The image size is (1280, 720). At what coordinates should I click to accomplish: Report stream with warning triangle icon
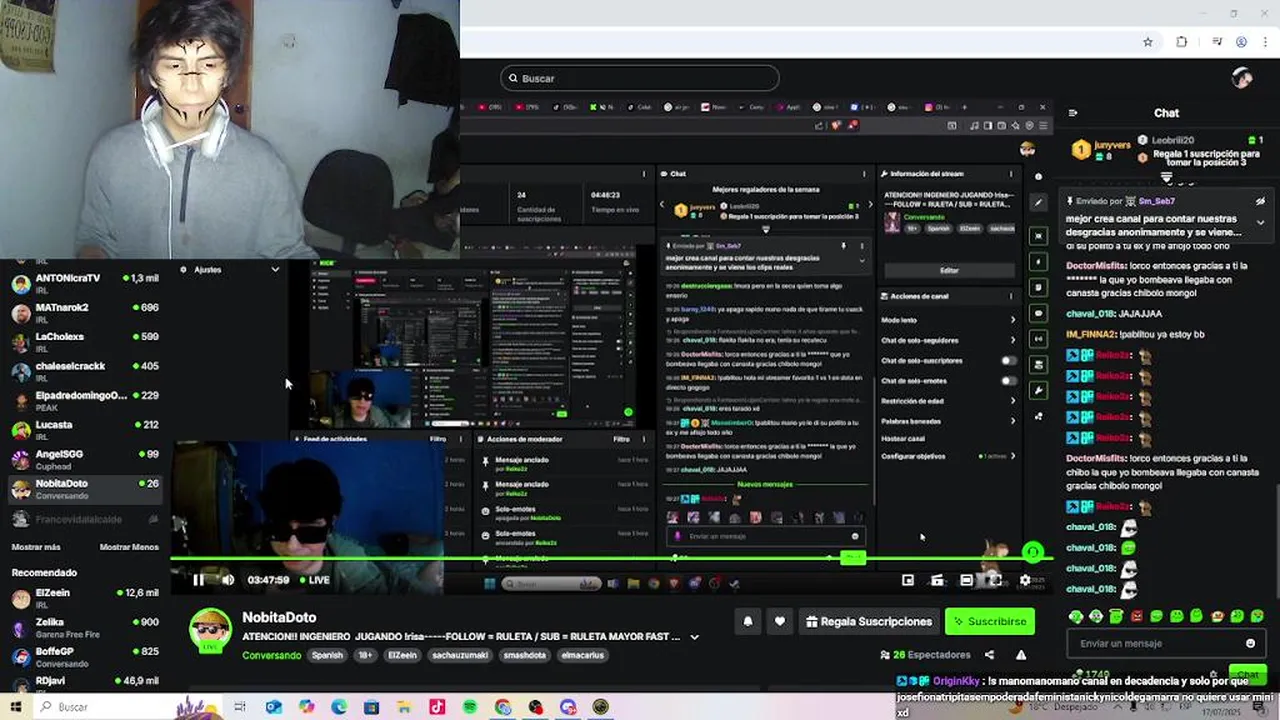click(x=1021, y=655)
